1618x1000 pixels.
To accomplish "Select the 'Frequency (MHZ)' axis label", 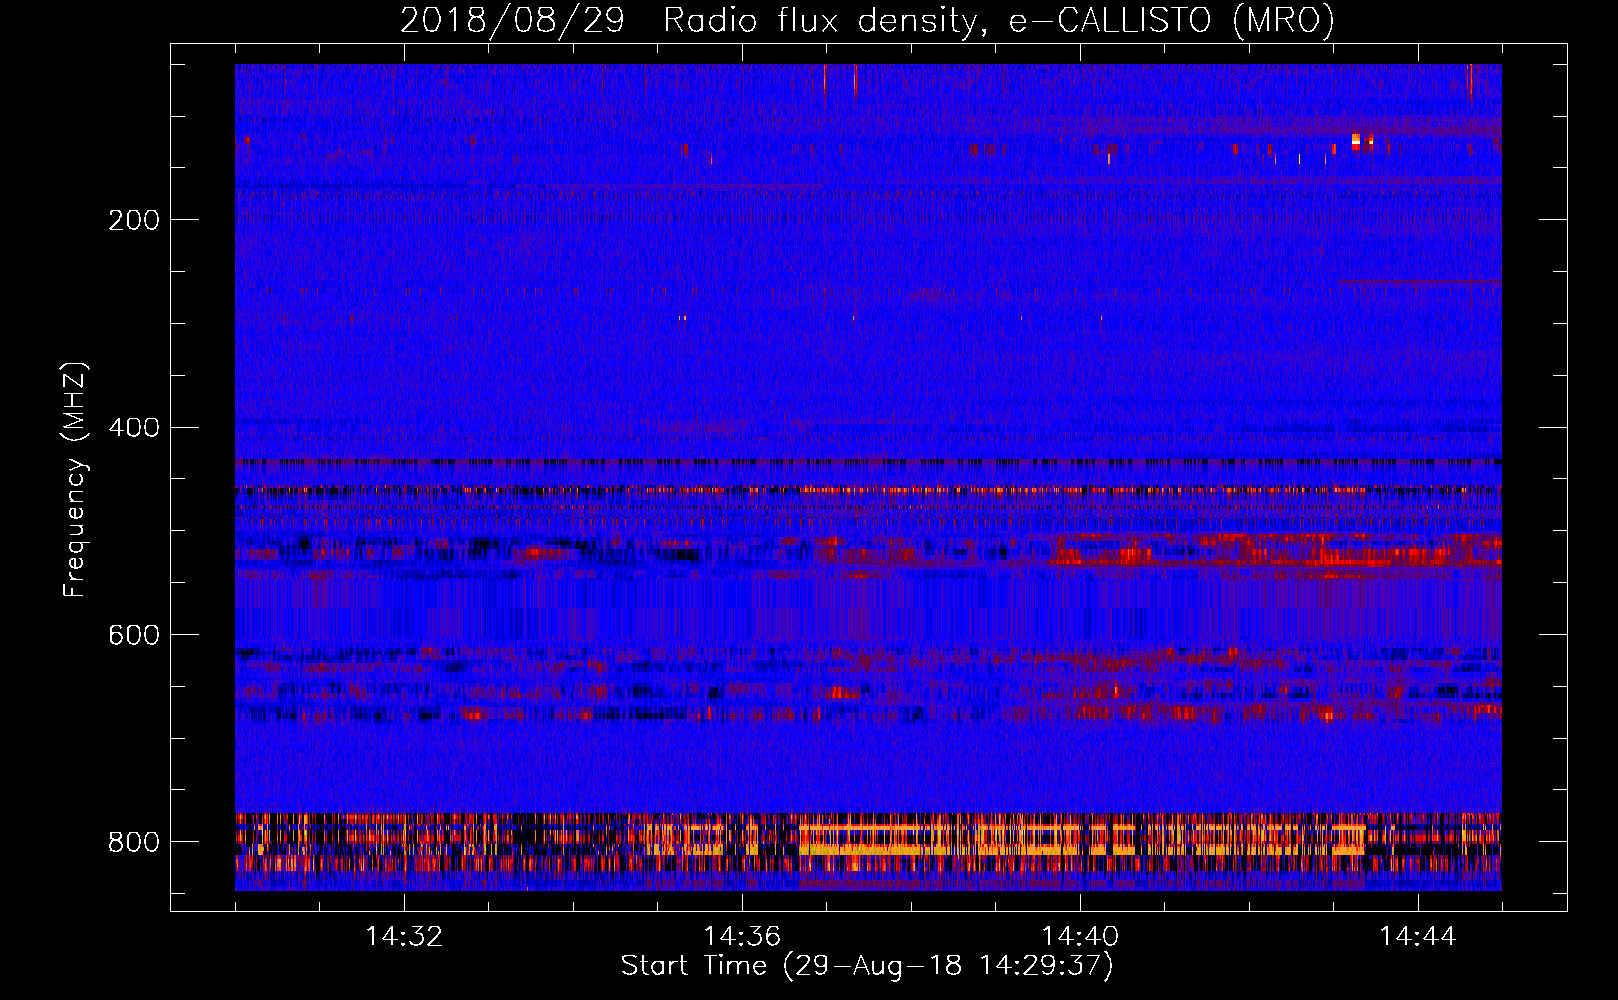I will 75,479.
